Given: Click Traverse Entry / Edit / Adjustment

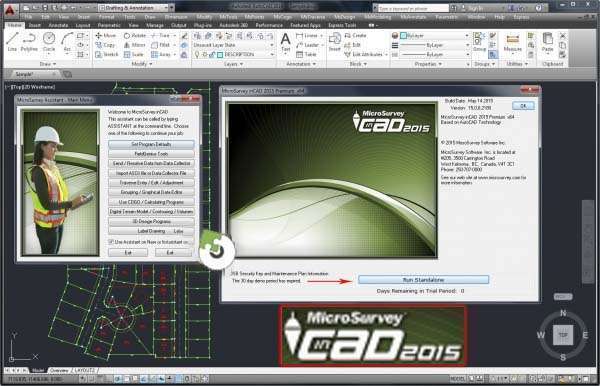Looking at the screenshot, I should [x=151, y=182].
